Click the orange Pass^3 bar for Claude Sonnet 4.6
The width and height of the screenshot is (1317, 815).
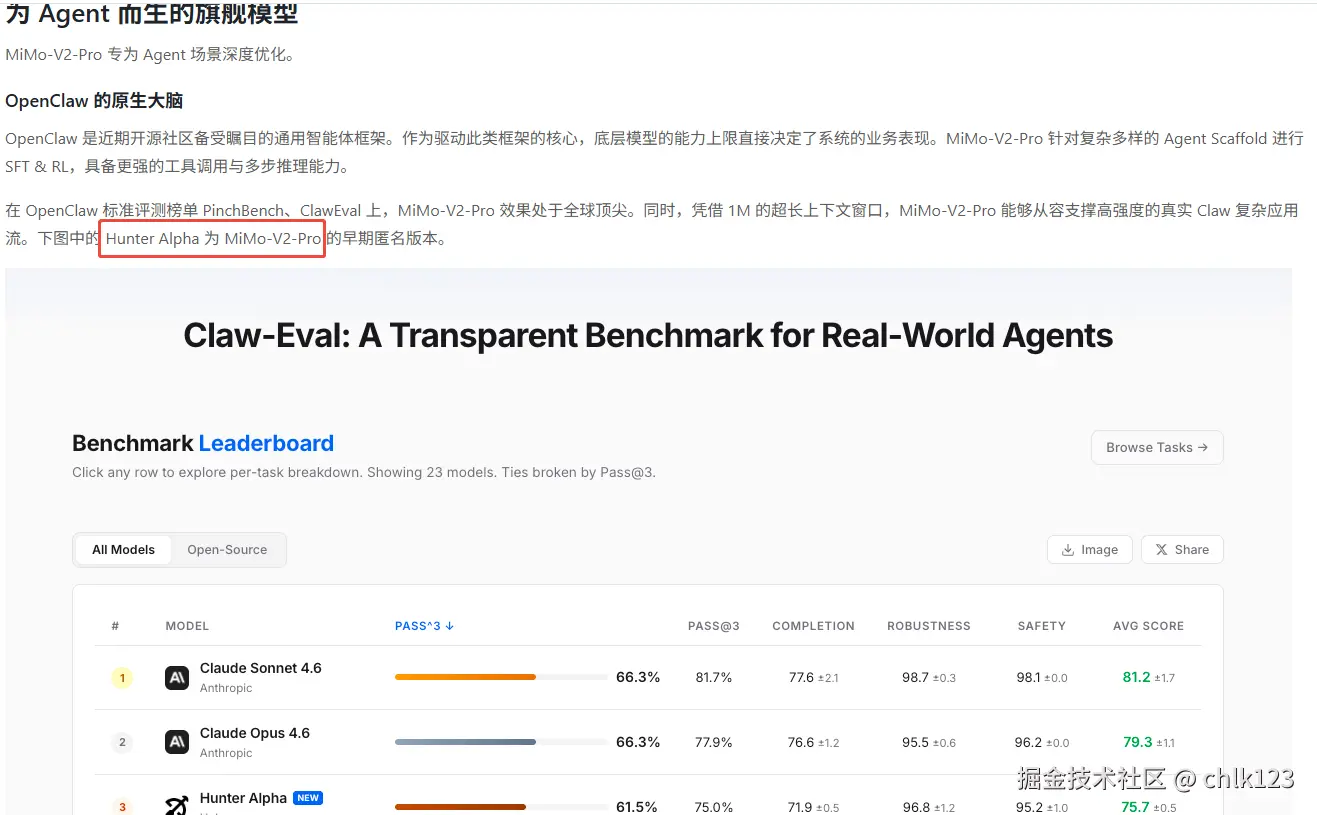[465, 677]
